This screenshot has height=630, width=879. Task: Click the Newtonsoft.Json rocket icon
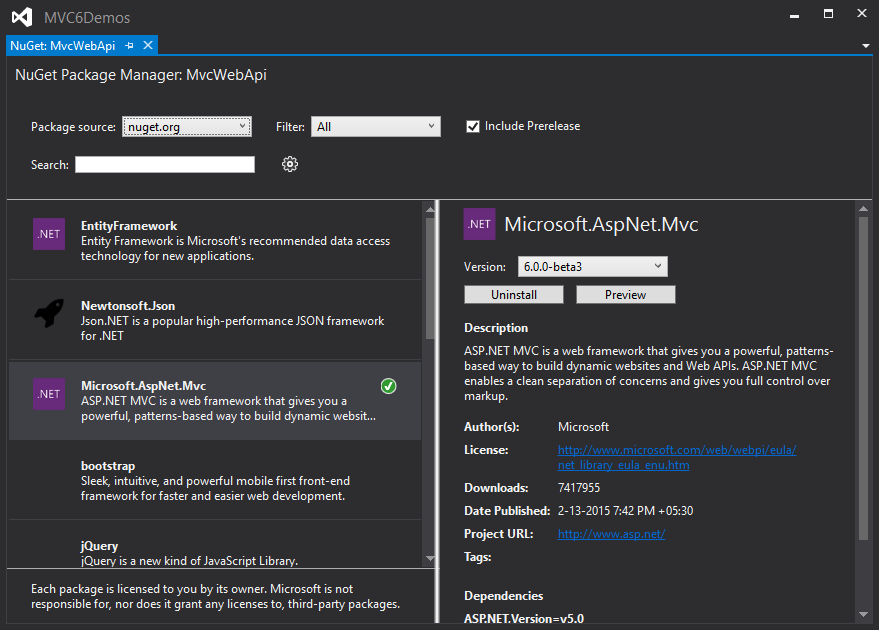pyautogui.click(x=49, y=313)
